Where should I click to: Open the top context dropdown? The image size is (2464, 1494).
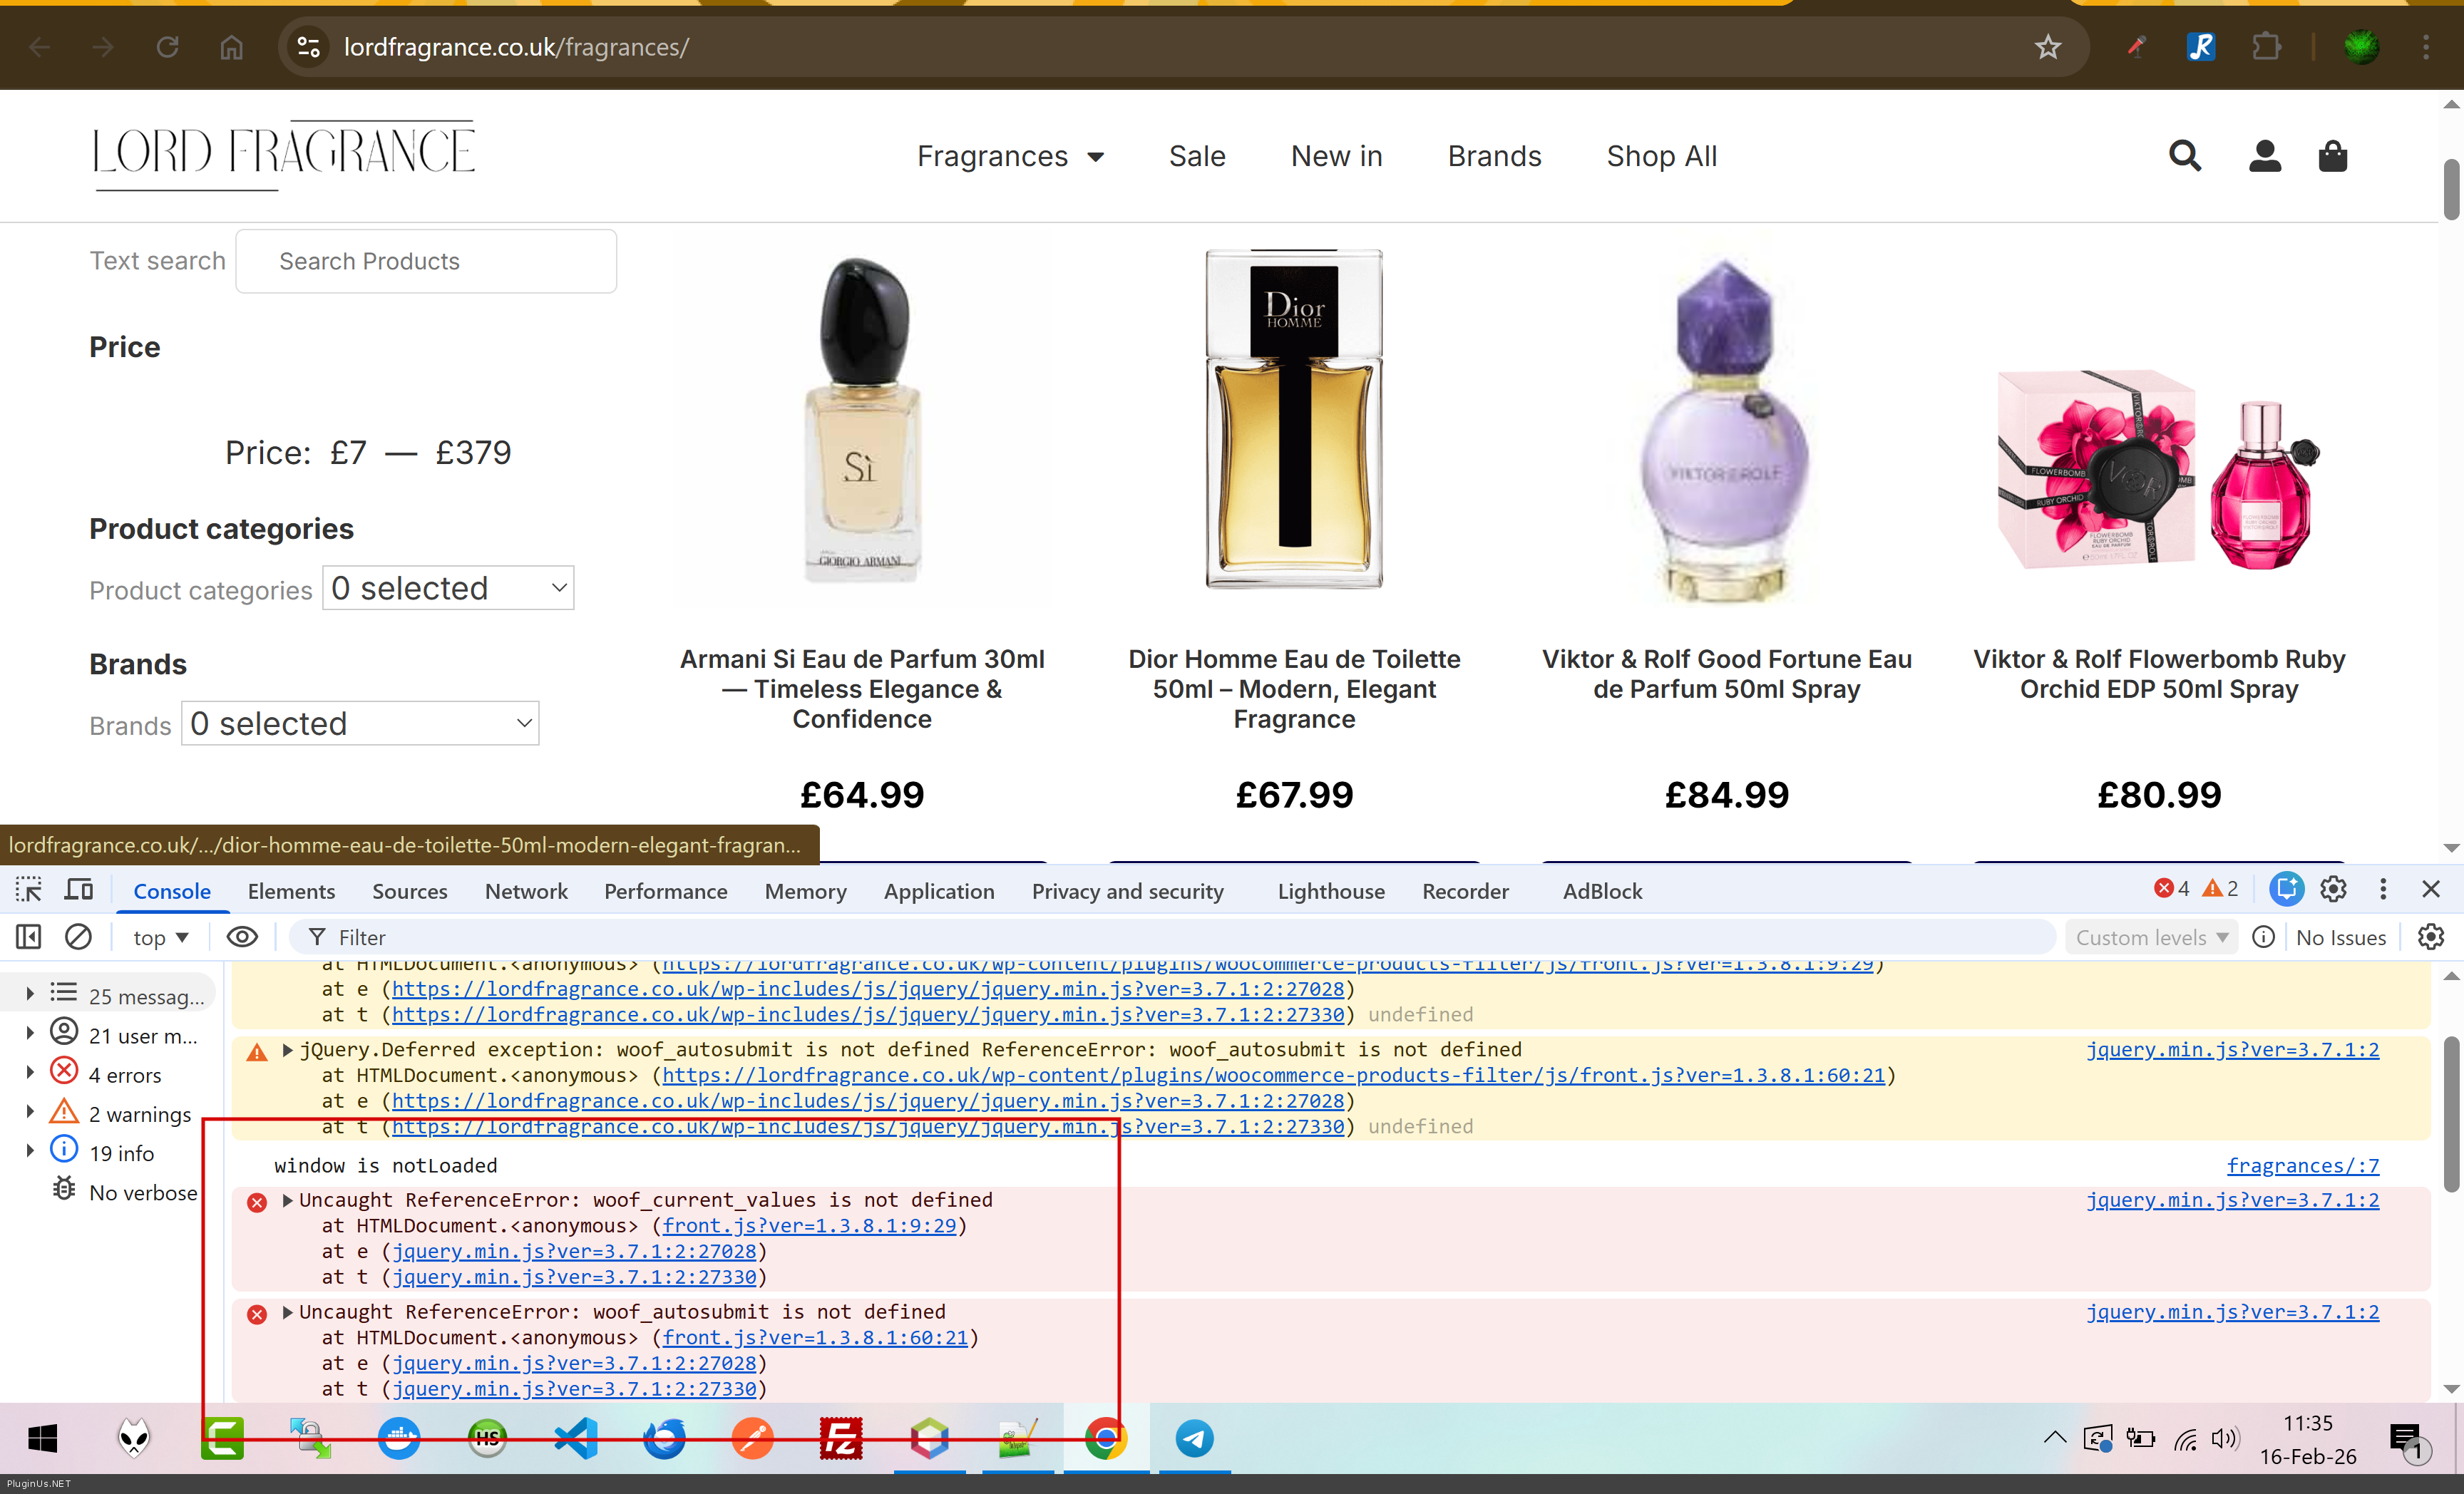(160, 937)
